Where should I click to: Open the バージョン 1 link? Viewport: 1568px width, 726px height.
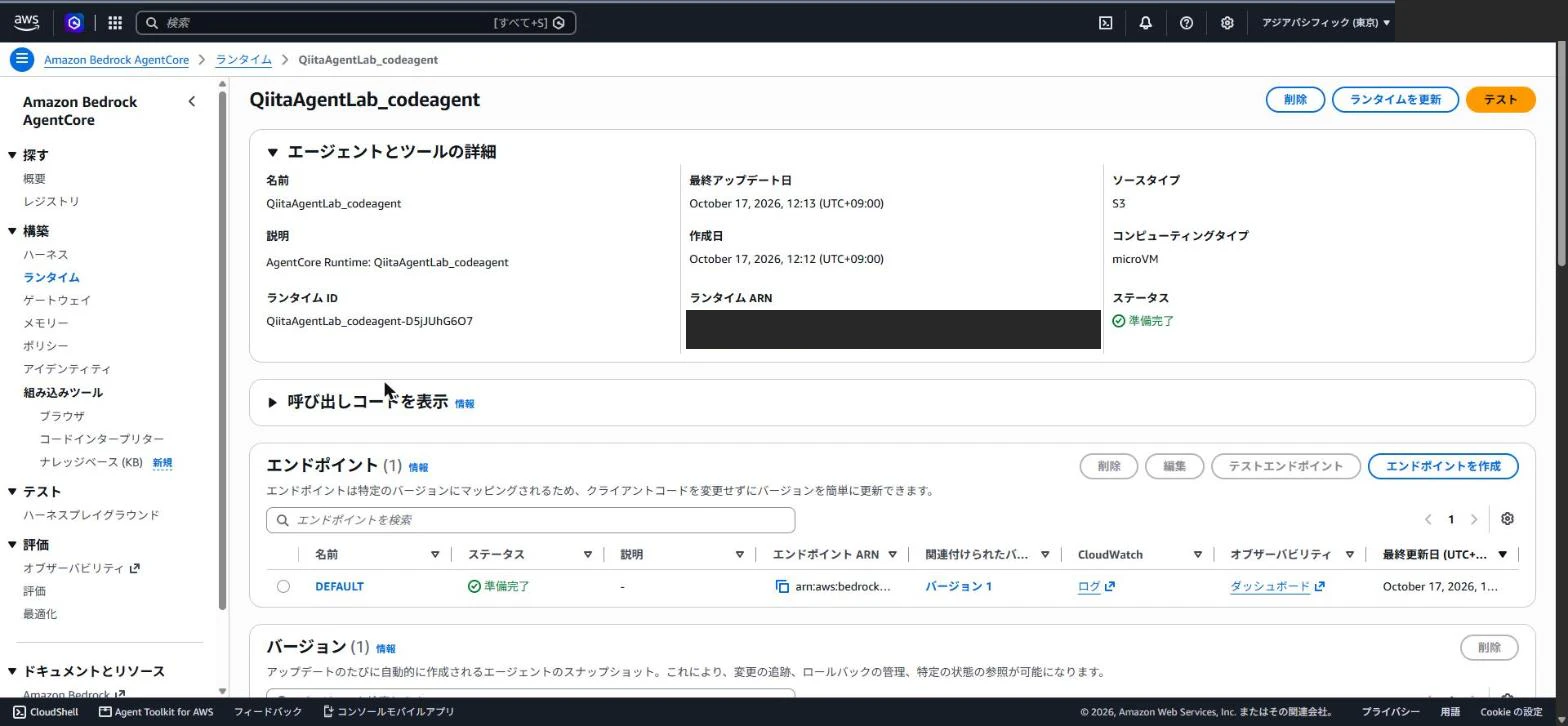[x=958, y=586]
